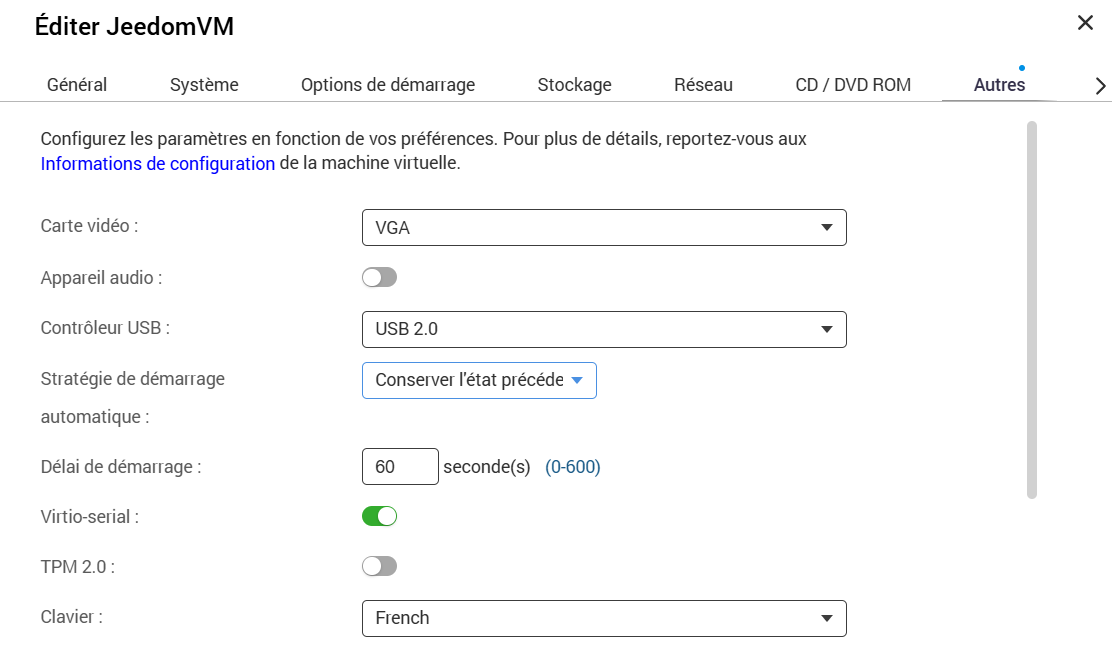Viewport: 1112px width, 669px height.
Task: Enable the Appareil audio toggle
Action: point(379,277)
